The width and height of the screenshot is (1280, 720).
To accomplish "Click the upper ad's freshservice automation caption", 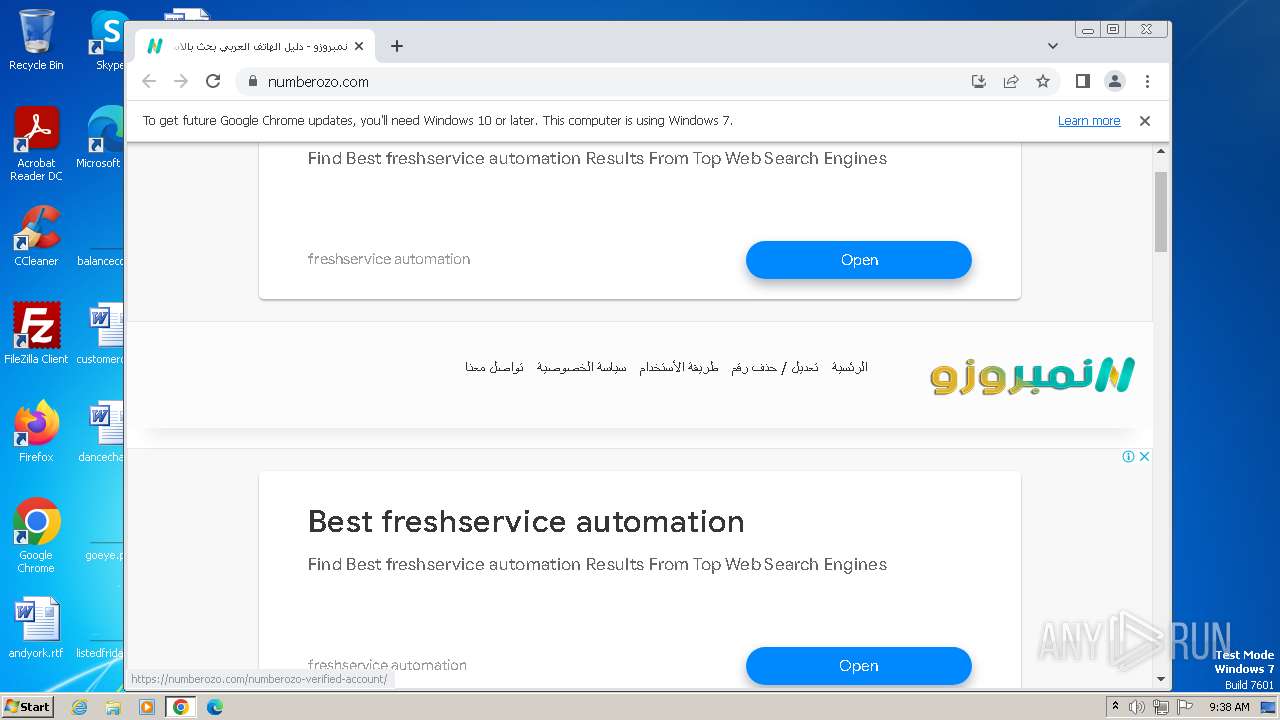I will [x=389, y=259].
